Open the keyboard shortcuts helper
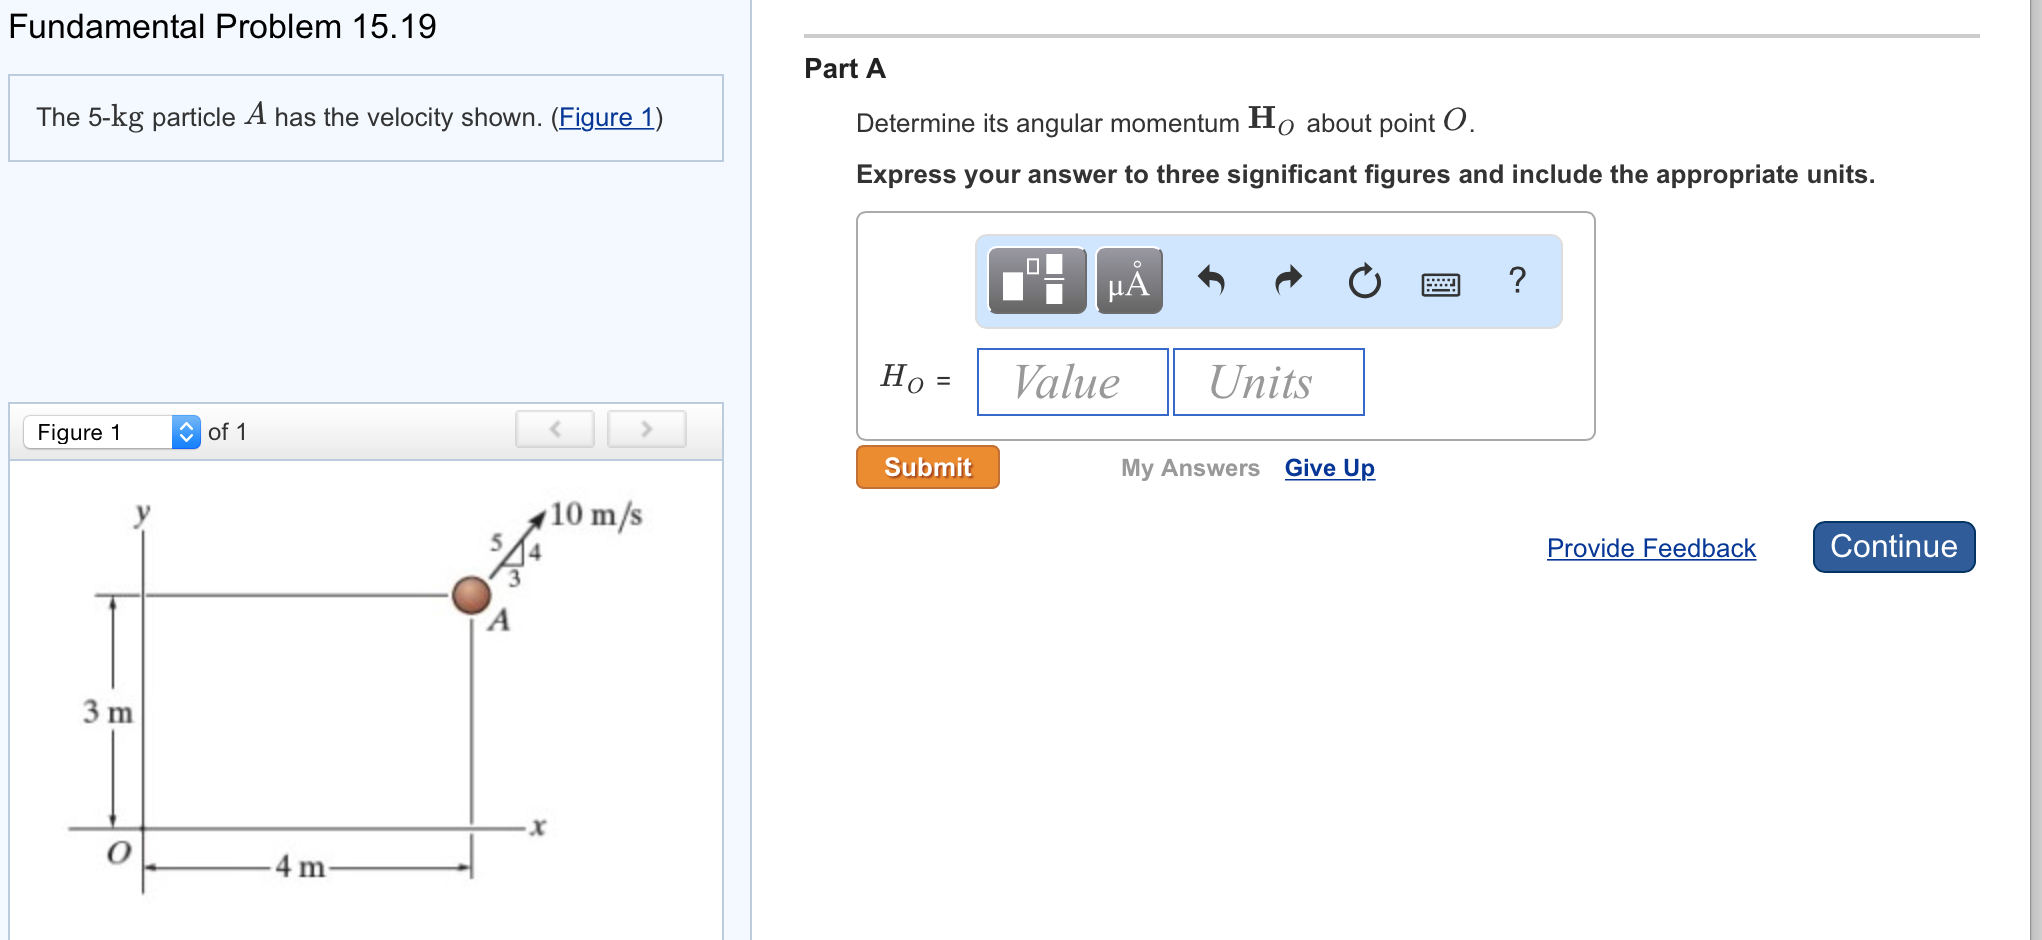Screen dimensions: 2042x940 (x=1440, y=284)
